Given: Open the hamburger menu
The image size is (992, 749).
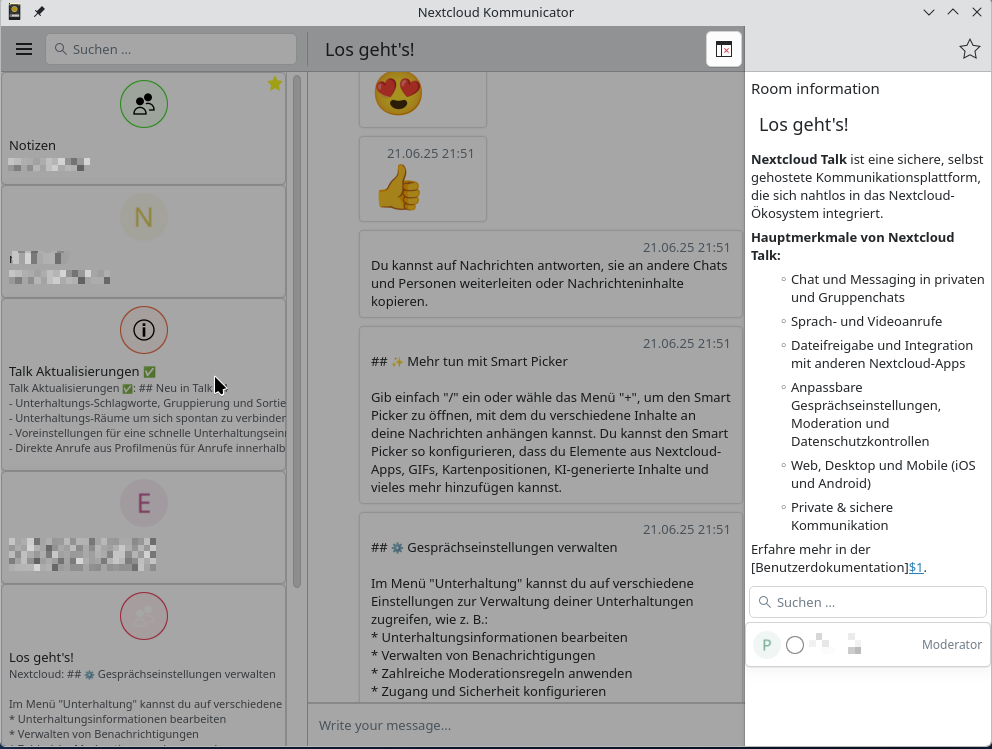Looking at the screenshot, I should point(24,49).
